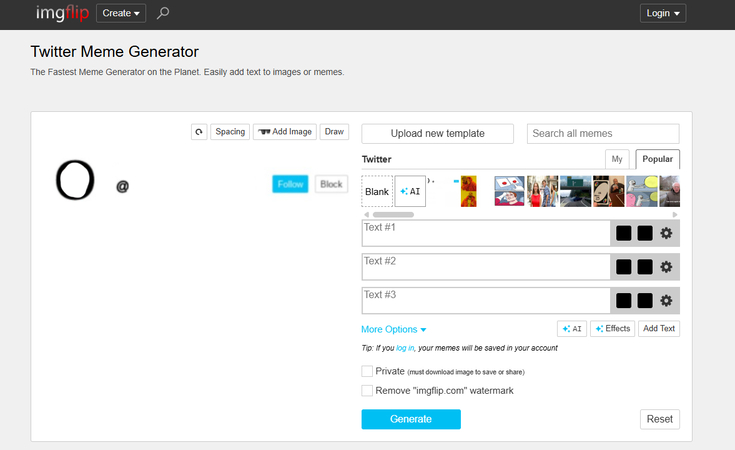Image resolution: width=735 pixels, height=450 pixels.
Task: Open the Add Image tool
Action: [285, 132]
